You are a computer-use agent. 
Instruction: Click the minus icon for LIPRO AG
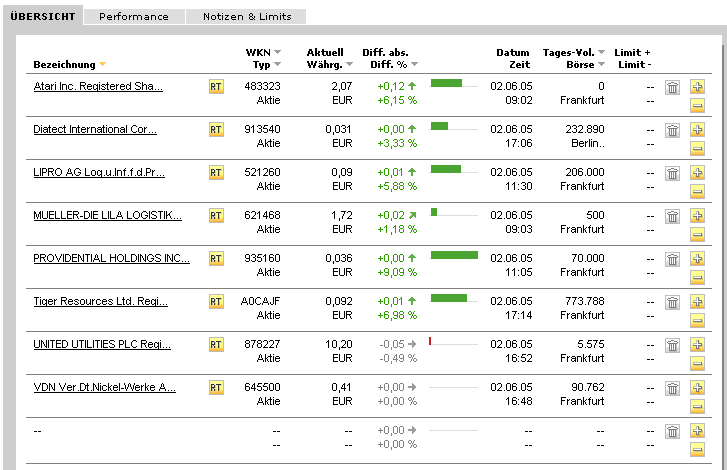pyautogui.click(x=697, y=191)
